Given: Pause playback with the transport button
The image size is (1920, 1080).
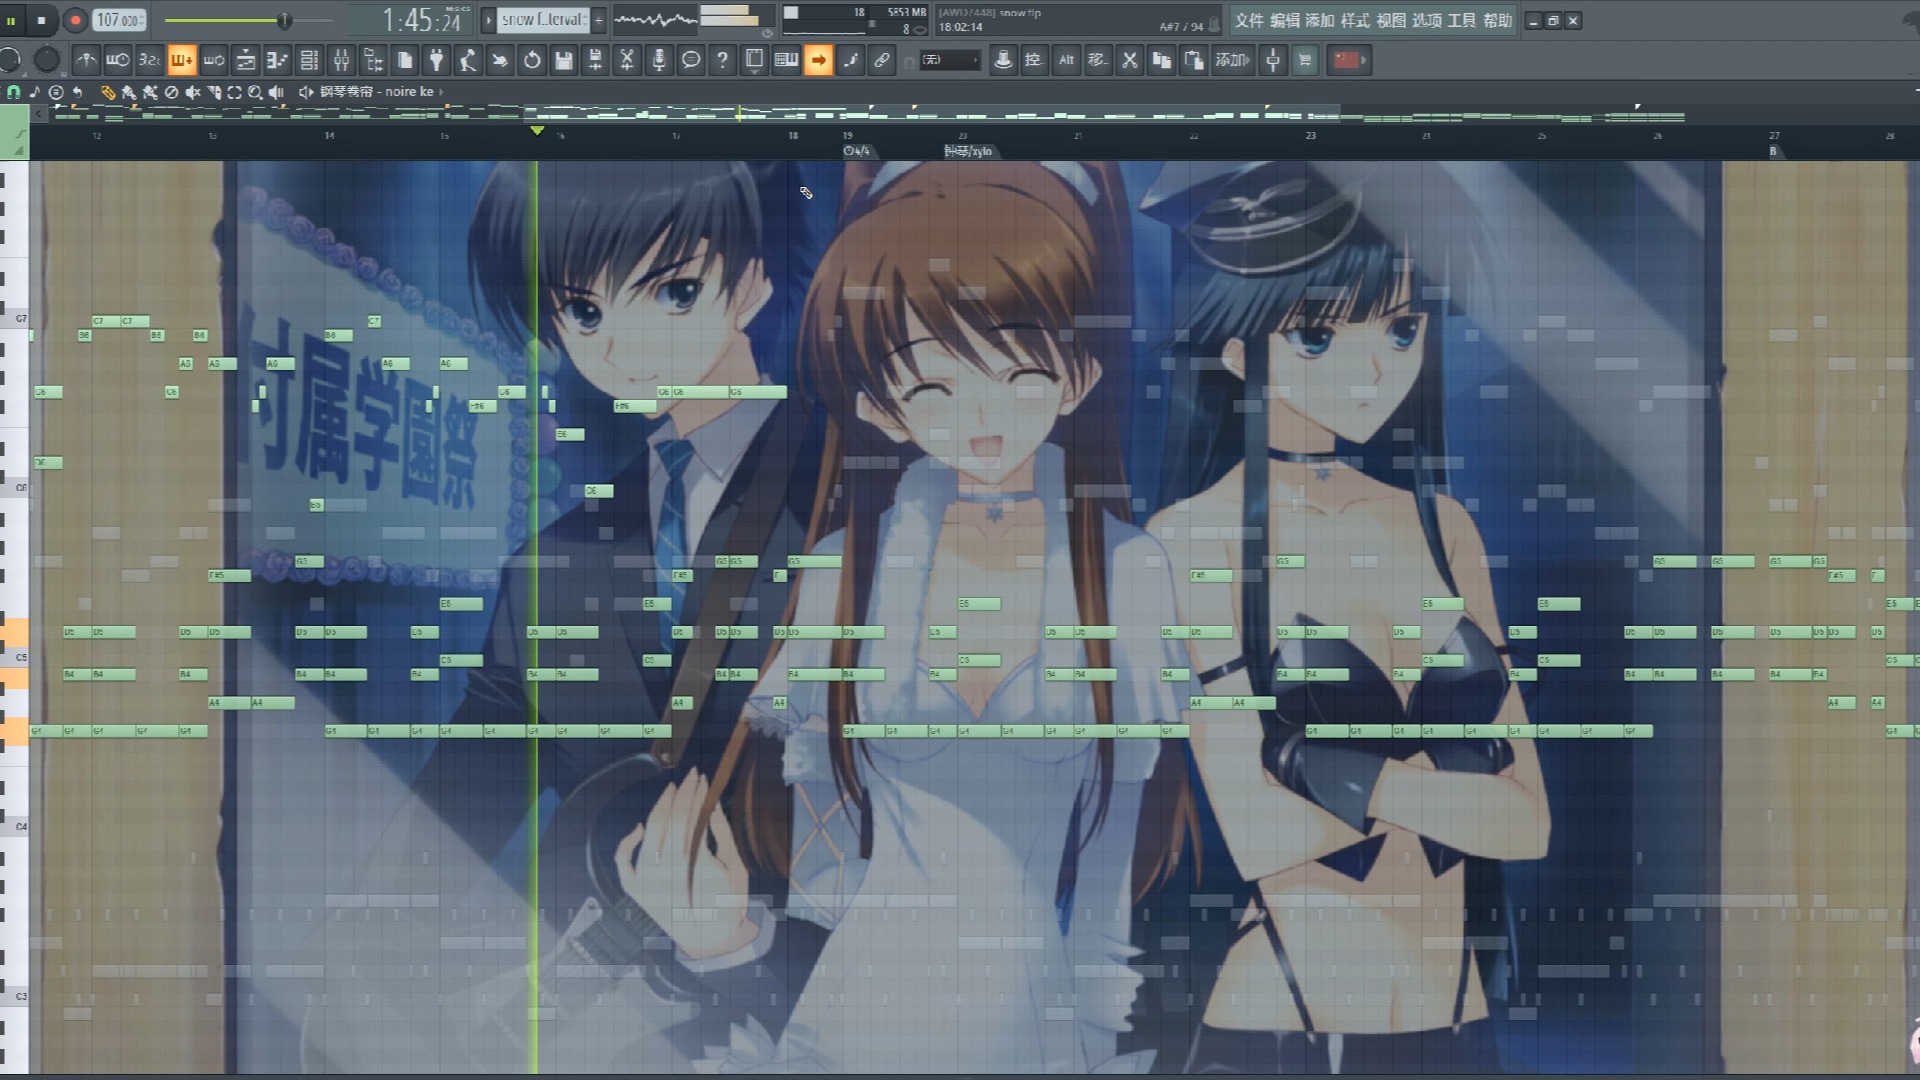Looking at the screenshot, I should (x=12, y=20).
